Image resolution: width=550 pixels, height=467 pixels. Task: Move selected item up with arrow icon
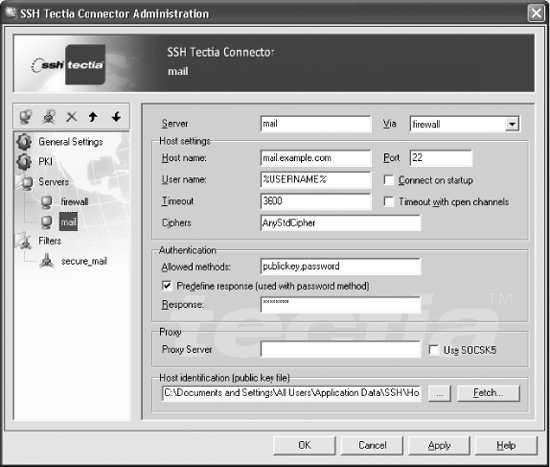(x=93, y=116)
